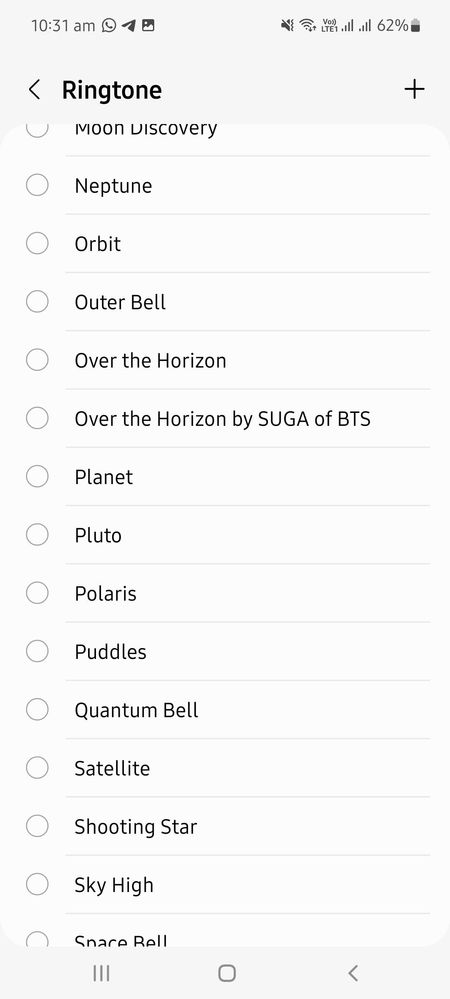Select Shooting Star ringtone
This screenshot has width=450, height=999.
pyautogui.click(x=225, y=827)
